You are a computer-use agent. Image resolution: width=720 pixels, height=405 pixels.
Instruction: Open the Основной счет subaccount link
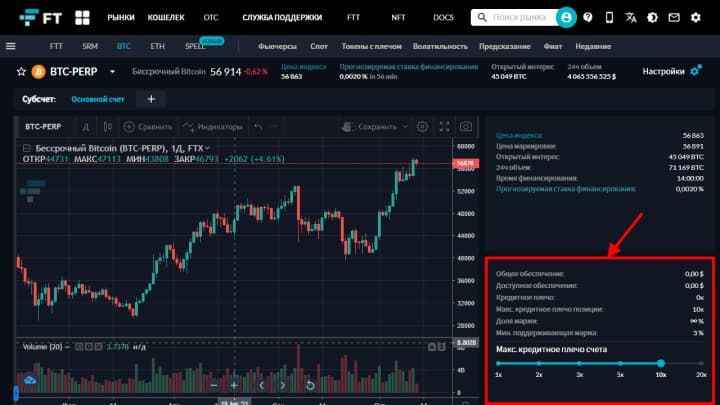coord(98,99)
